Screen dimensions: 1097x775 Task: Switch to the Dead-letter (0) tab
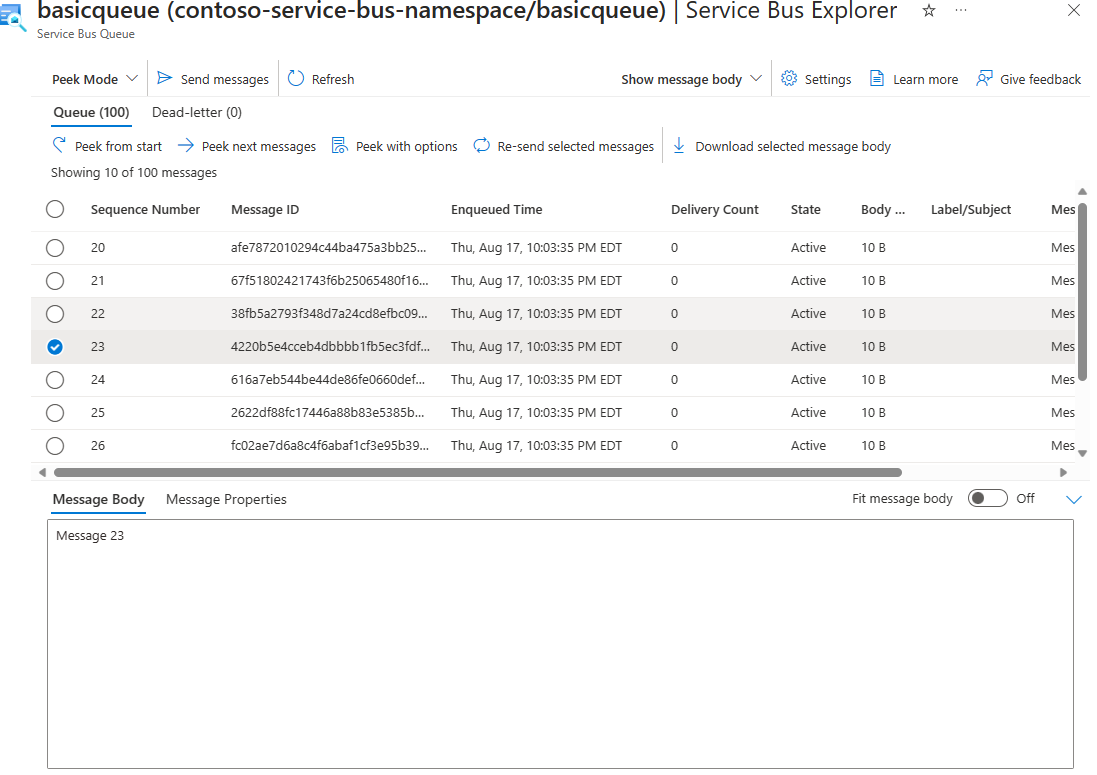tap(197, 113)
